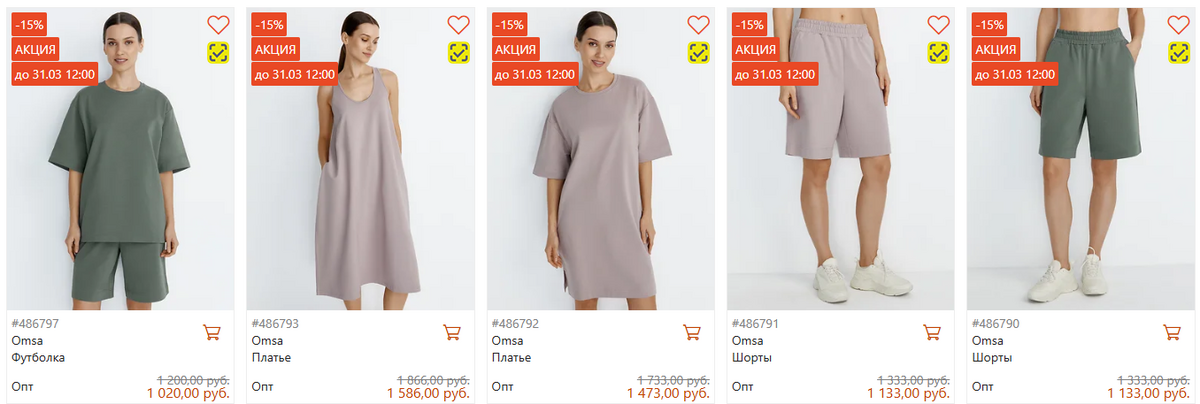The height and width of the screenshot is (404, 1200).
Task: Open green T-shirt product photo
Action: [x=120, y=190]
